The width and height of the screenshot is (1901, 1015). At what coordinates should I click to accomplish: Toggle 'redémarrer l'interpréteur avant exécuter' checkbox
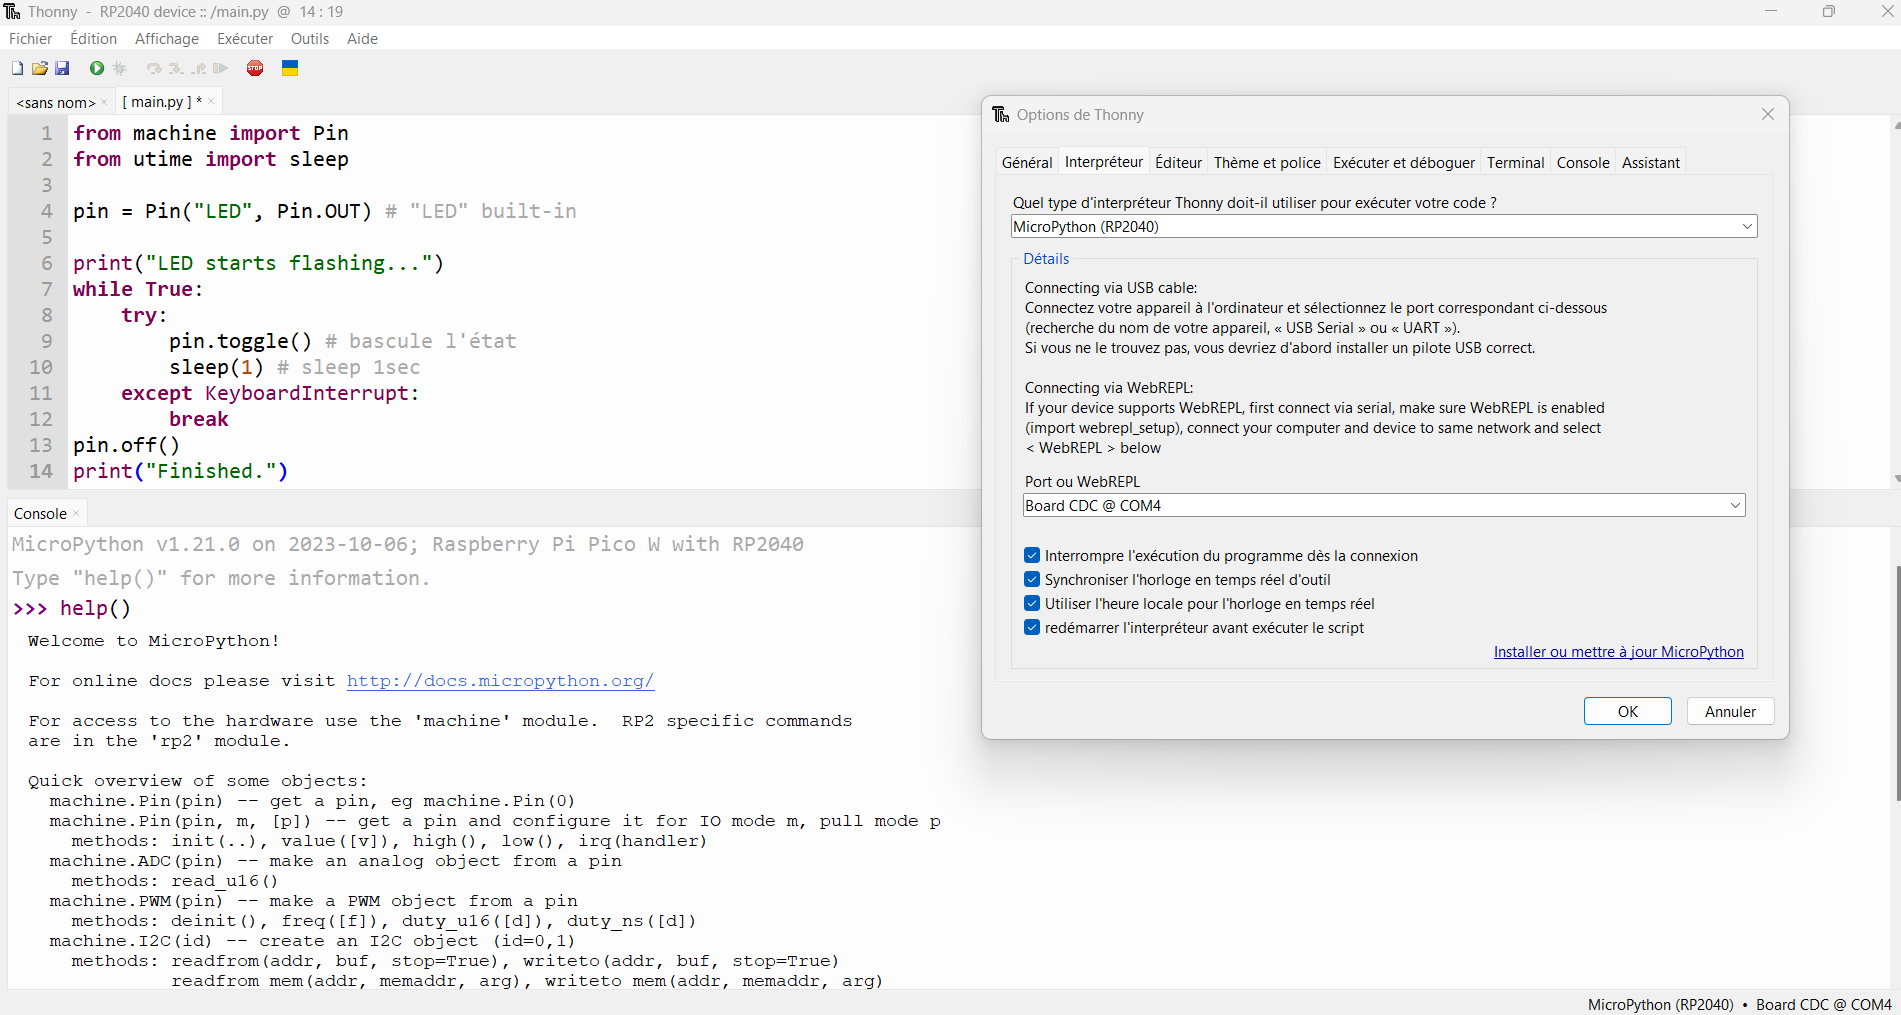click(x=1032, y=627)
